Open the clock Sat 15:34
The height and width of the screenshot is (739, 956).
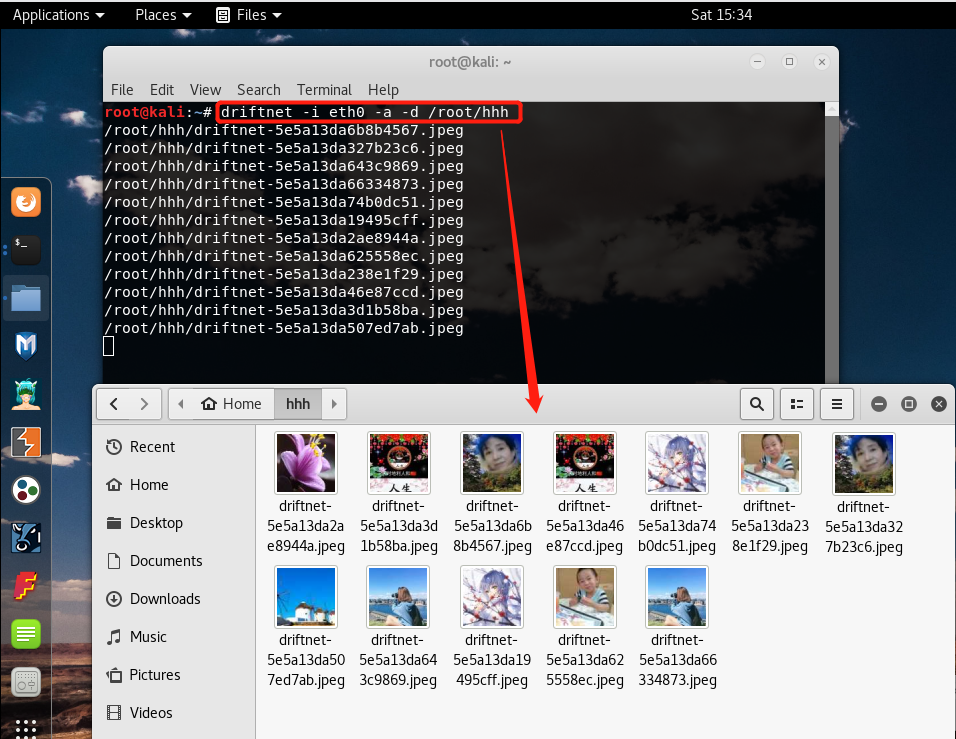click(721, 15)
